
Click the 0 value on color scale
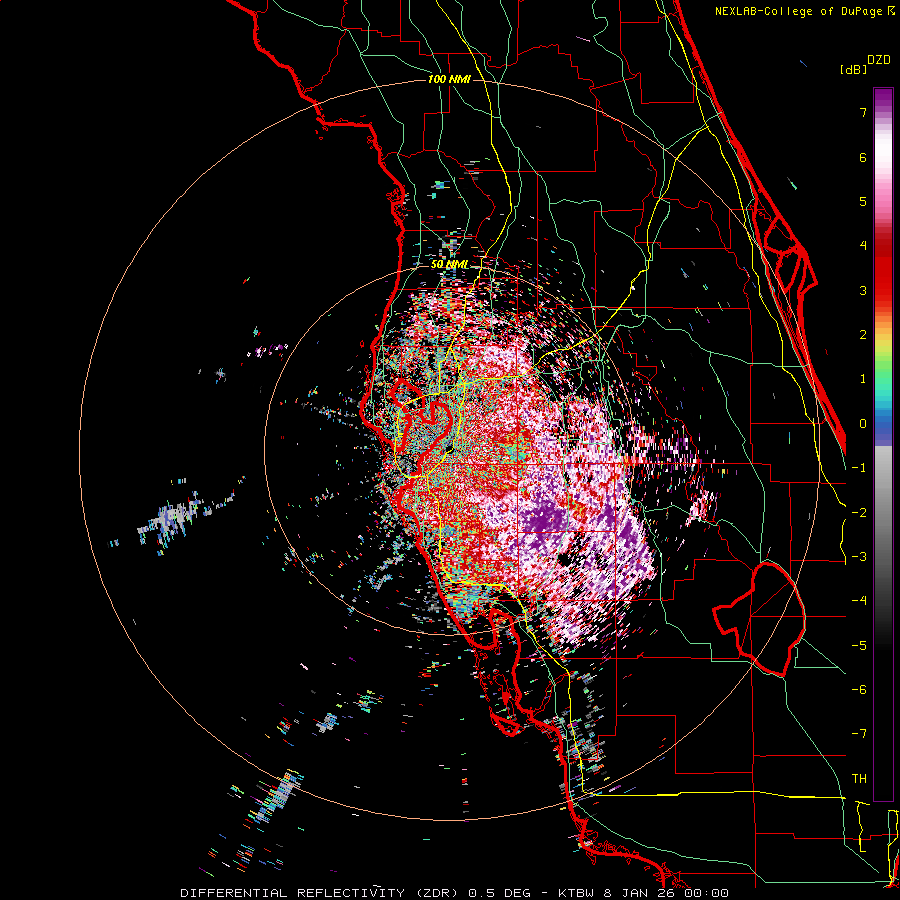(863, 424)
